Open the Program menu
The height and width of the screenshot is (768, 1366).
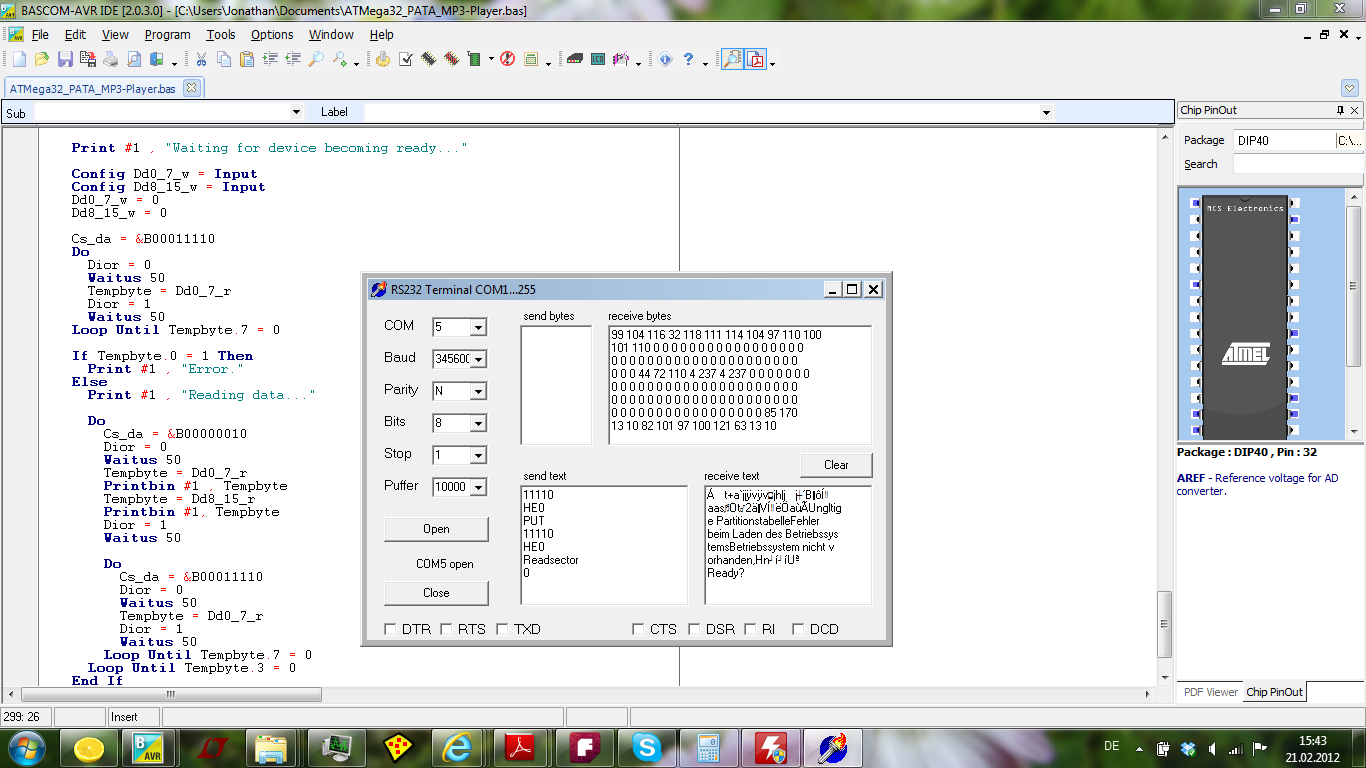167,34
